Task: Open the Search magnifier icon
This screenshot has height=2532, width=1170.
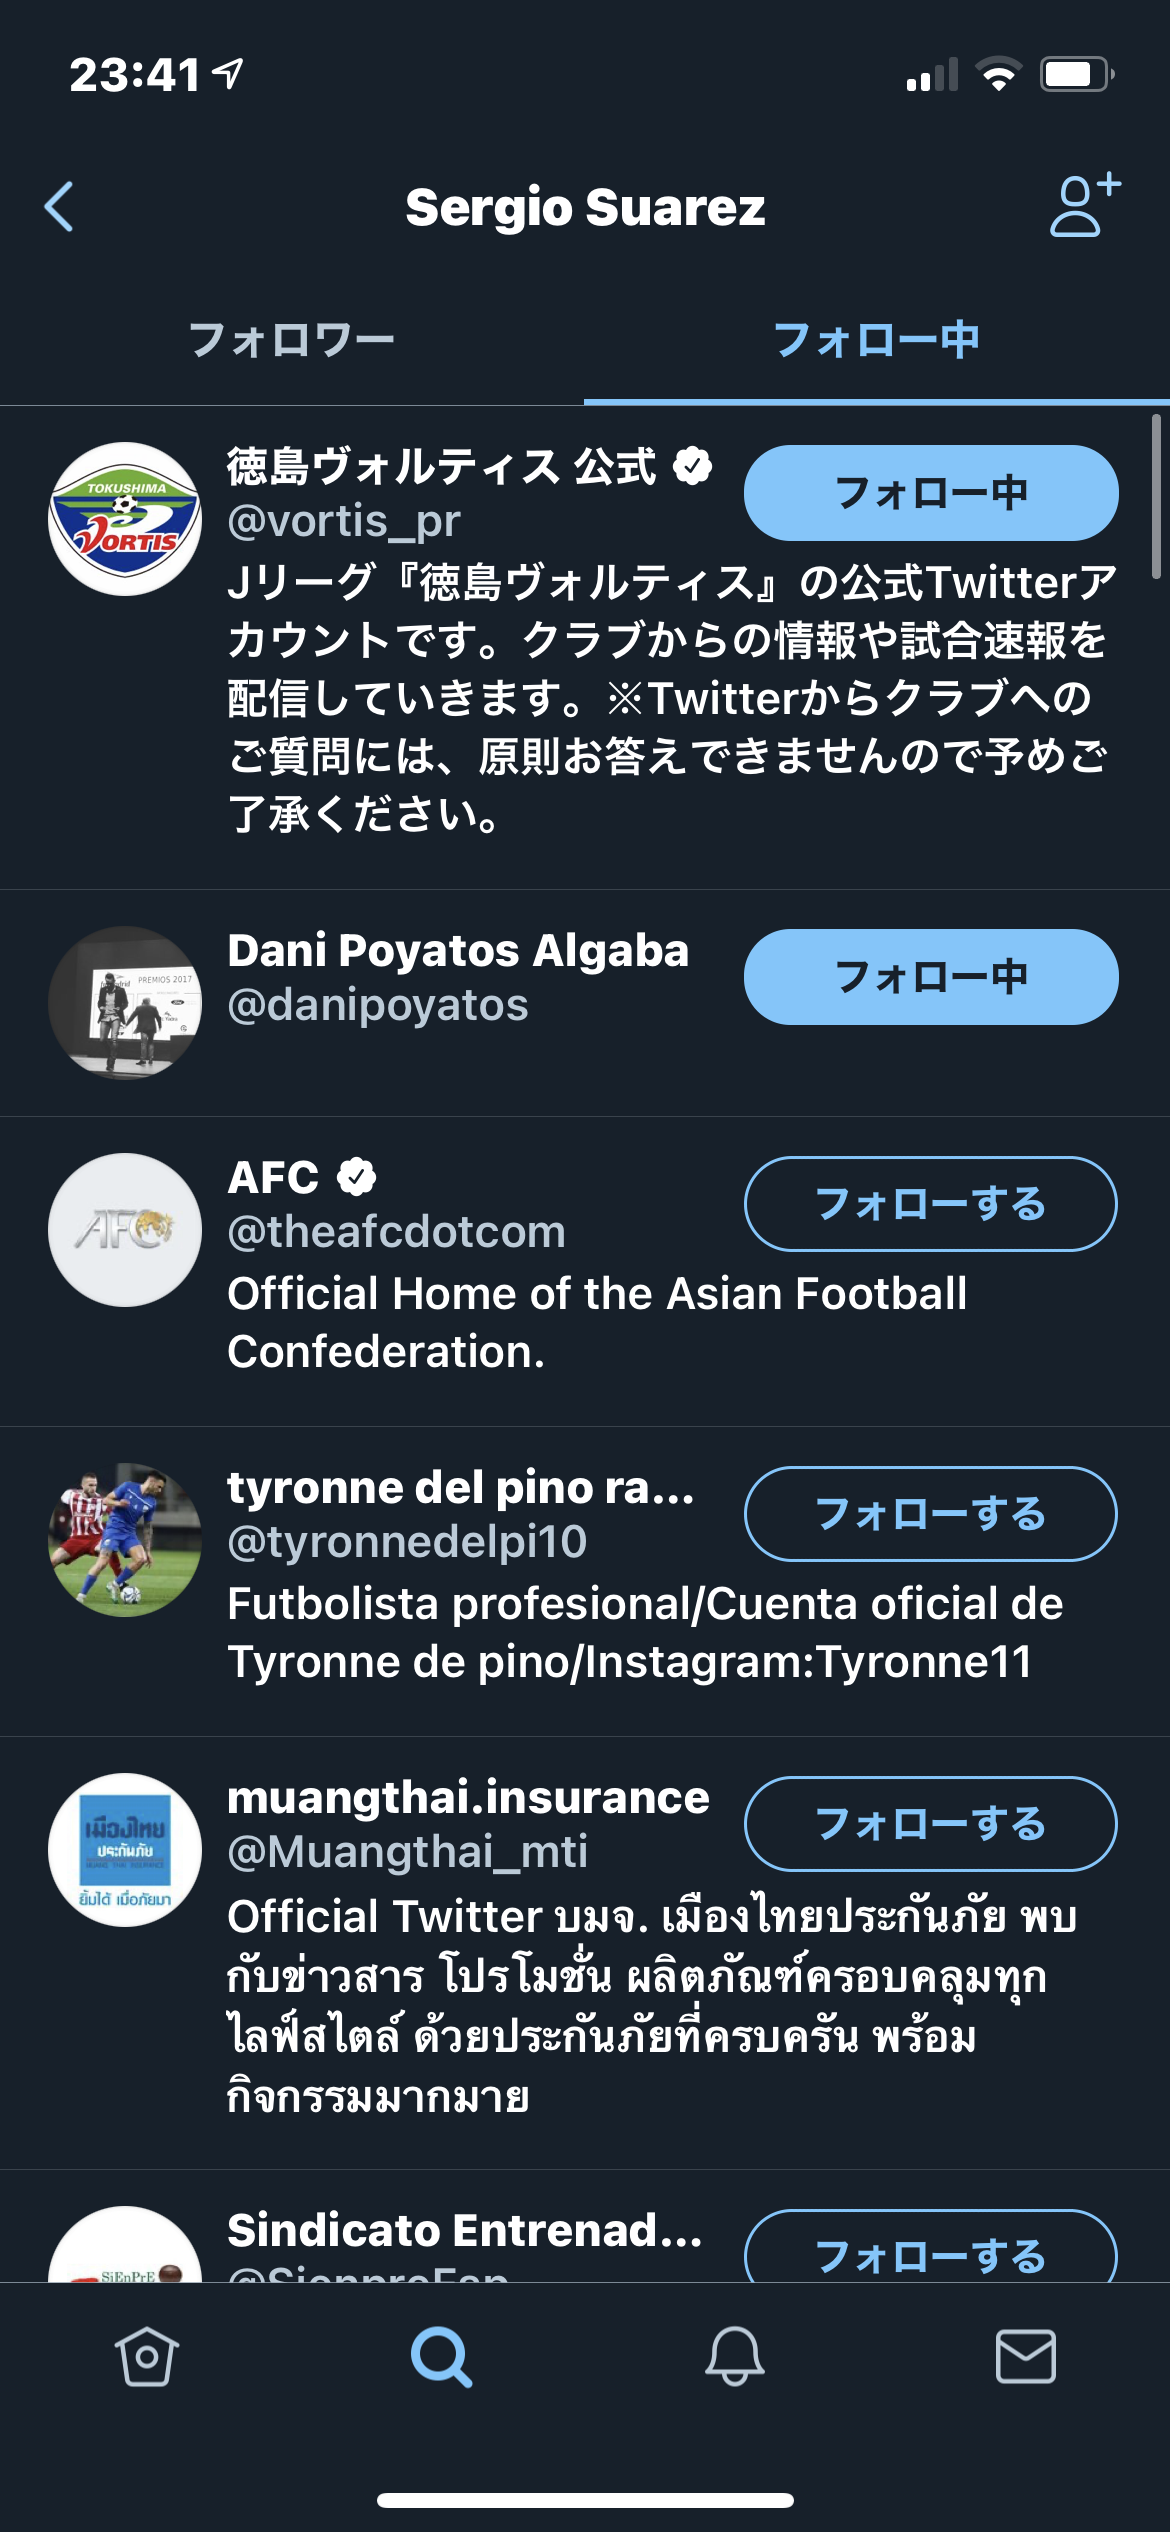Action: coord(441,2356)
